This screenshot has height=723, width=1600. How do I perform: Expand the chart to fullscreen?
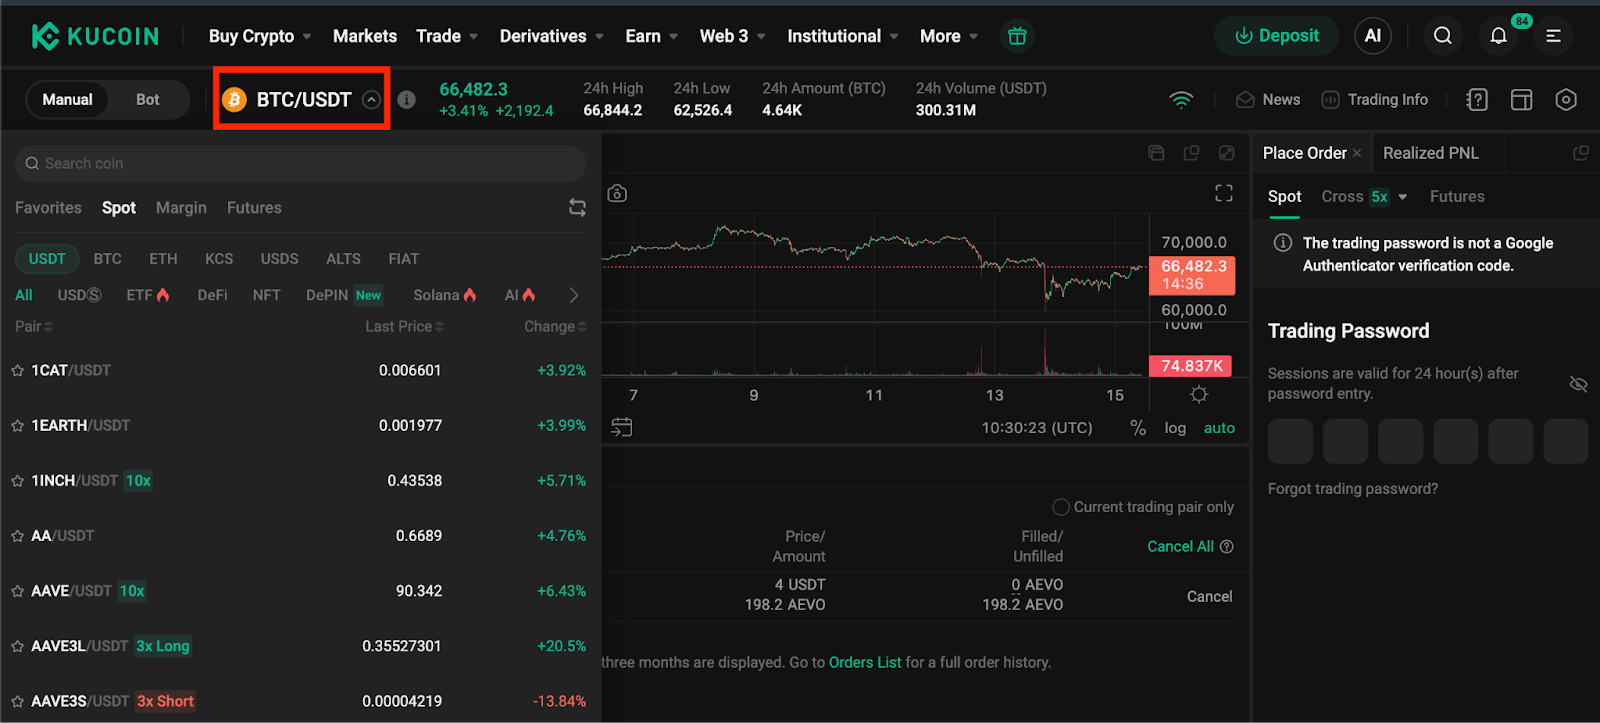tap(1223, 193)
